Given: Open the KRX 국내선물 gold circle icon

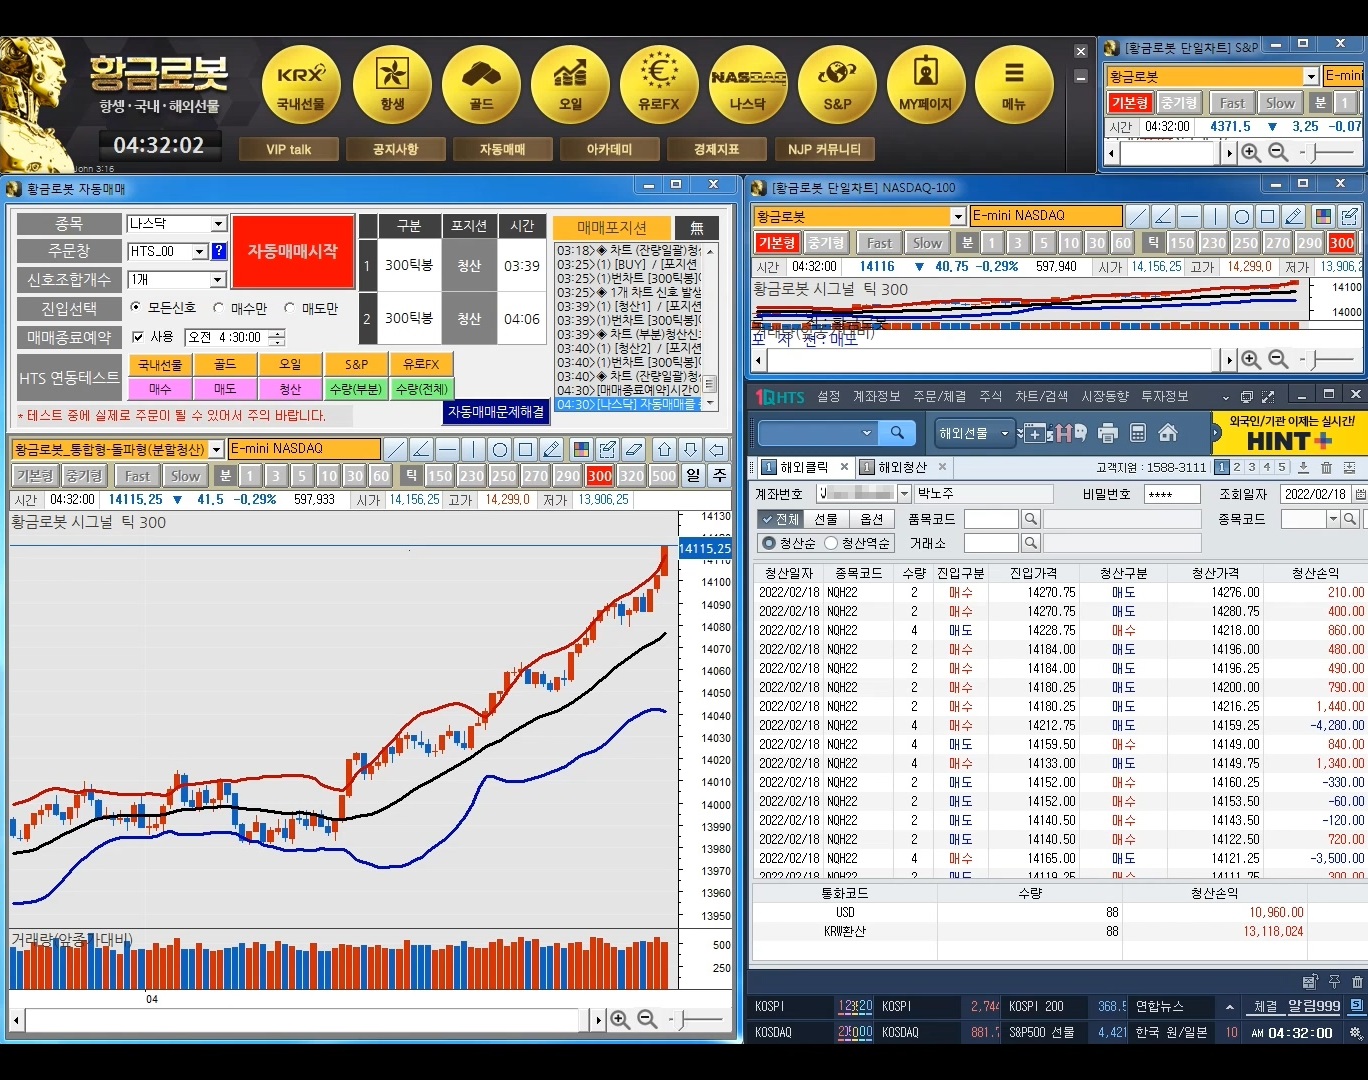Looking at the screenshot, I should (301, 84).
